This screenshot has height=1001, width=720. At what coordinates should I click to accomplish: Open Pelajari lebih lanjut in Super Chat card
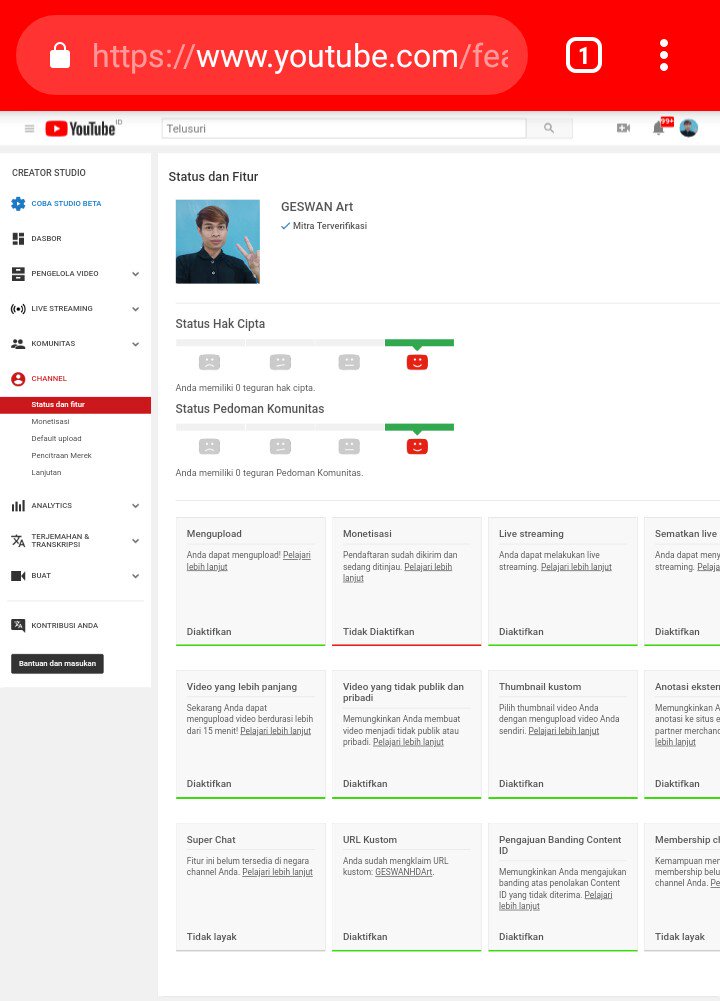(x=278, y=872)
